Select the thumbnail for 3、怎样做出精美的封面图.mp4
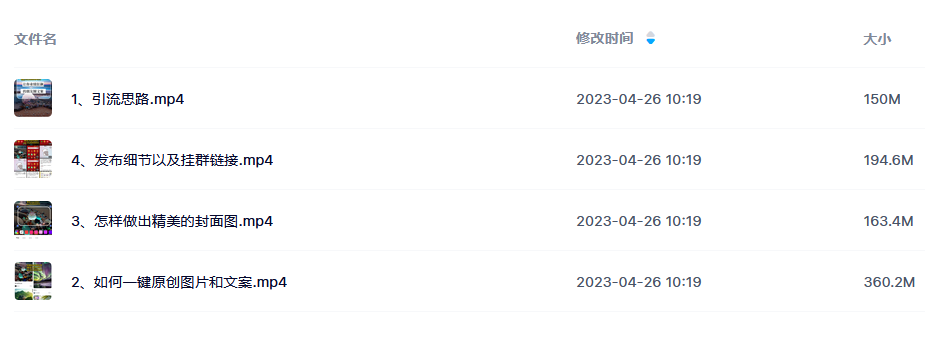Image resolution: width=925 pixels, height=363 pixels. 33,220
